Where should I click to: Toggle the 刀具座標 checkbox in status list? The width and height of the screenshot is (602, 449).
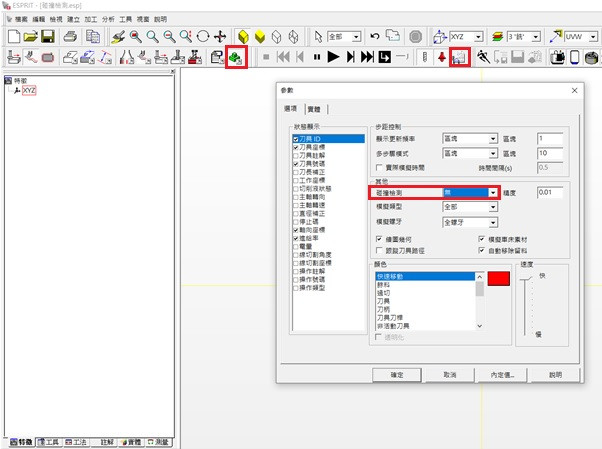point(296,147)
